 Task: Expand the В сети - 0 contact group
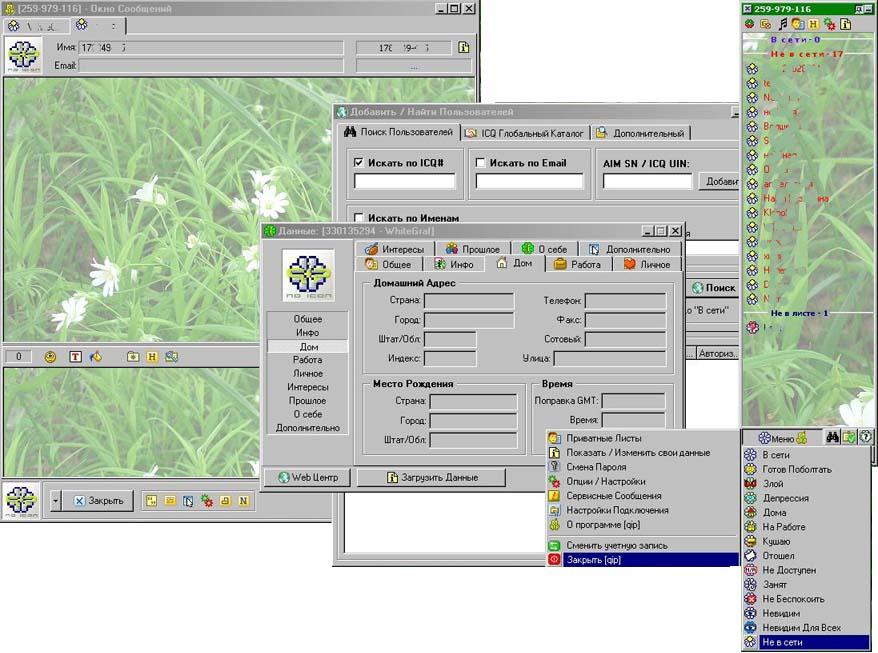pos(795,40)
